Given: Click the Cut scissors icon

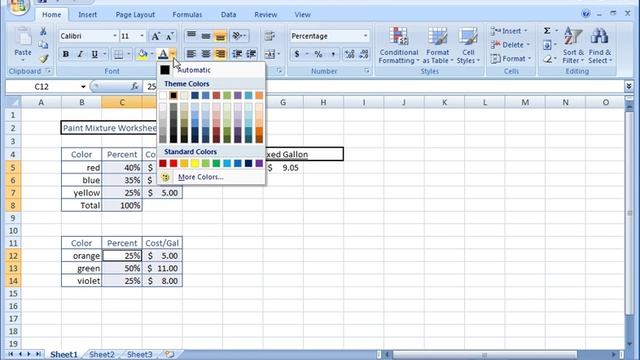Looking at the screenshot, I should tap(43, 31).
